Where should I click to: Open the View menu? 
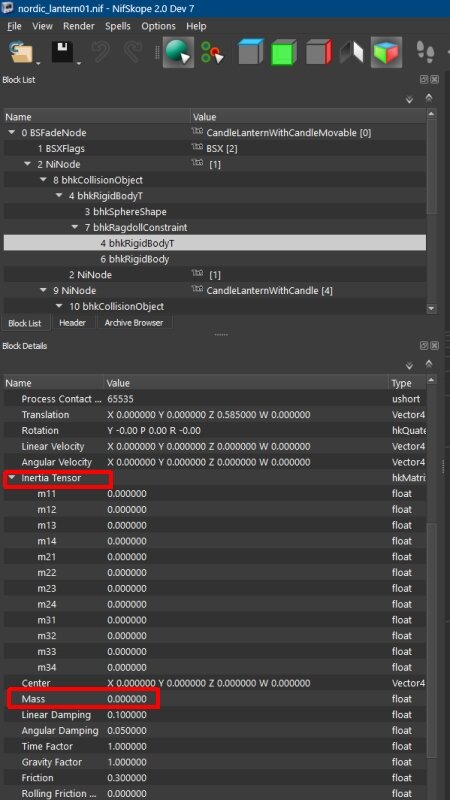pyautogui.click(x=42, y=26)
